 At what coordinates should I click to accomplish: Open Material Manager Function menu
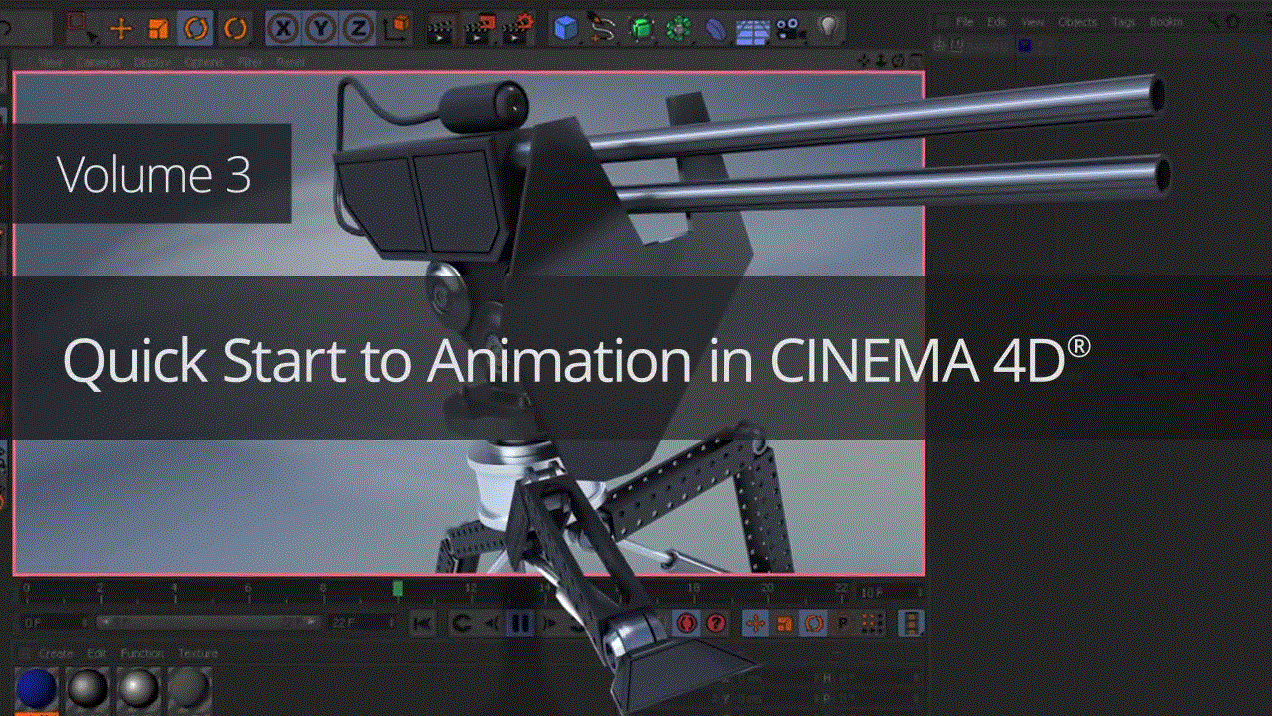click(142, 653)
